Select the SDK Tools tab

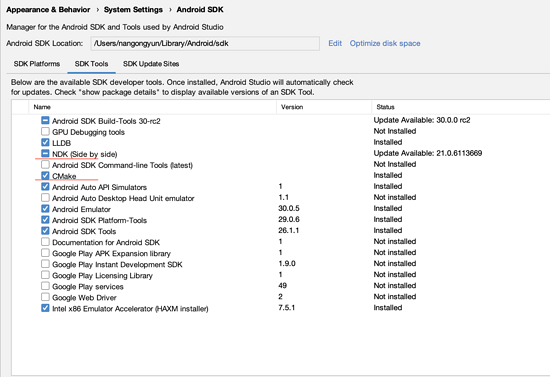click(91, 64)
